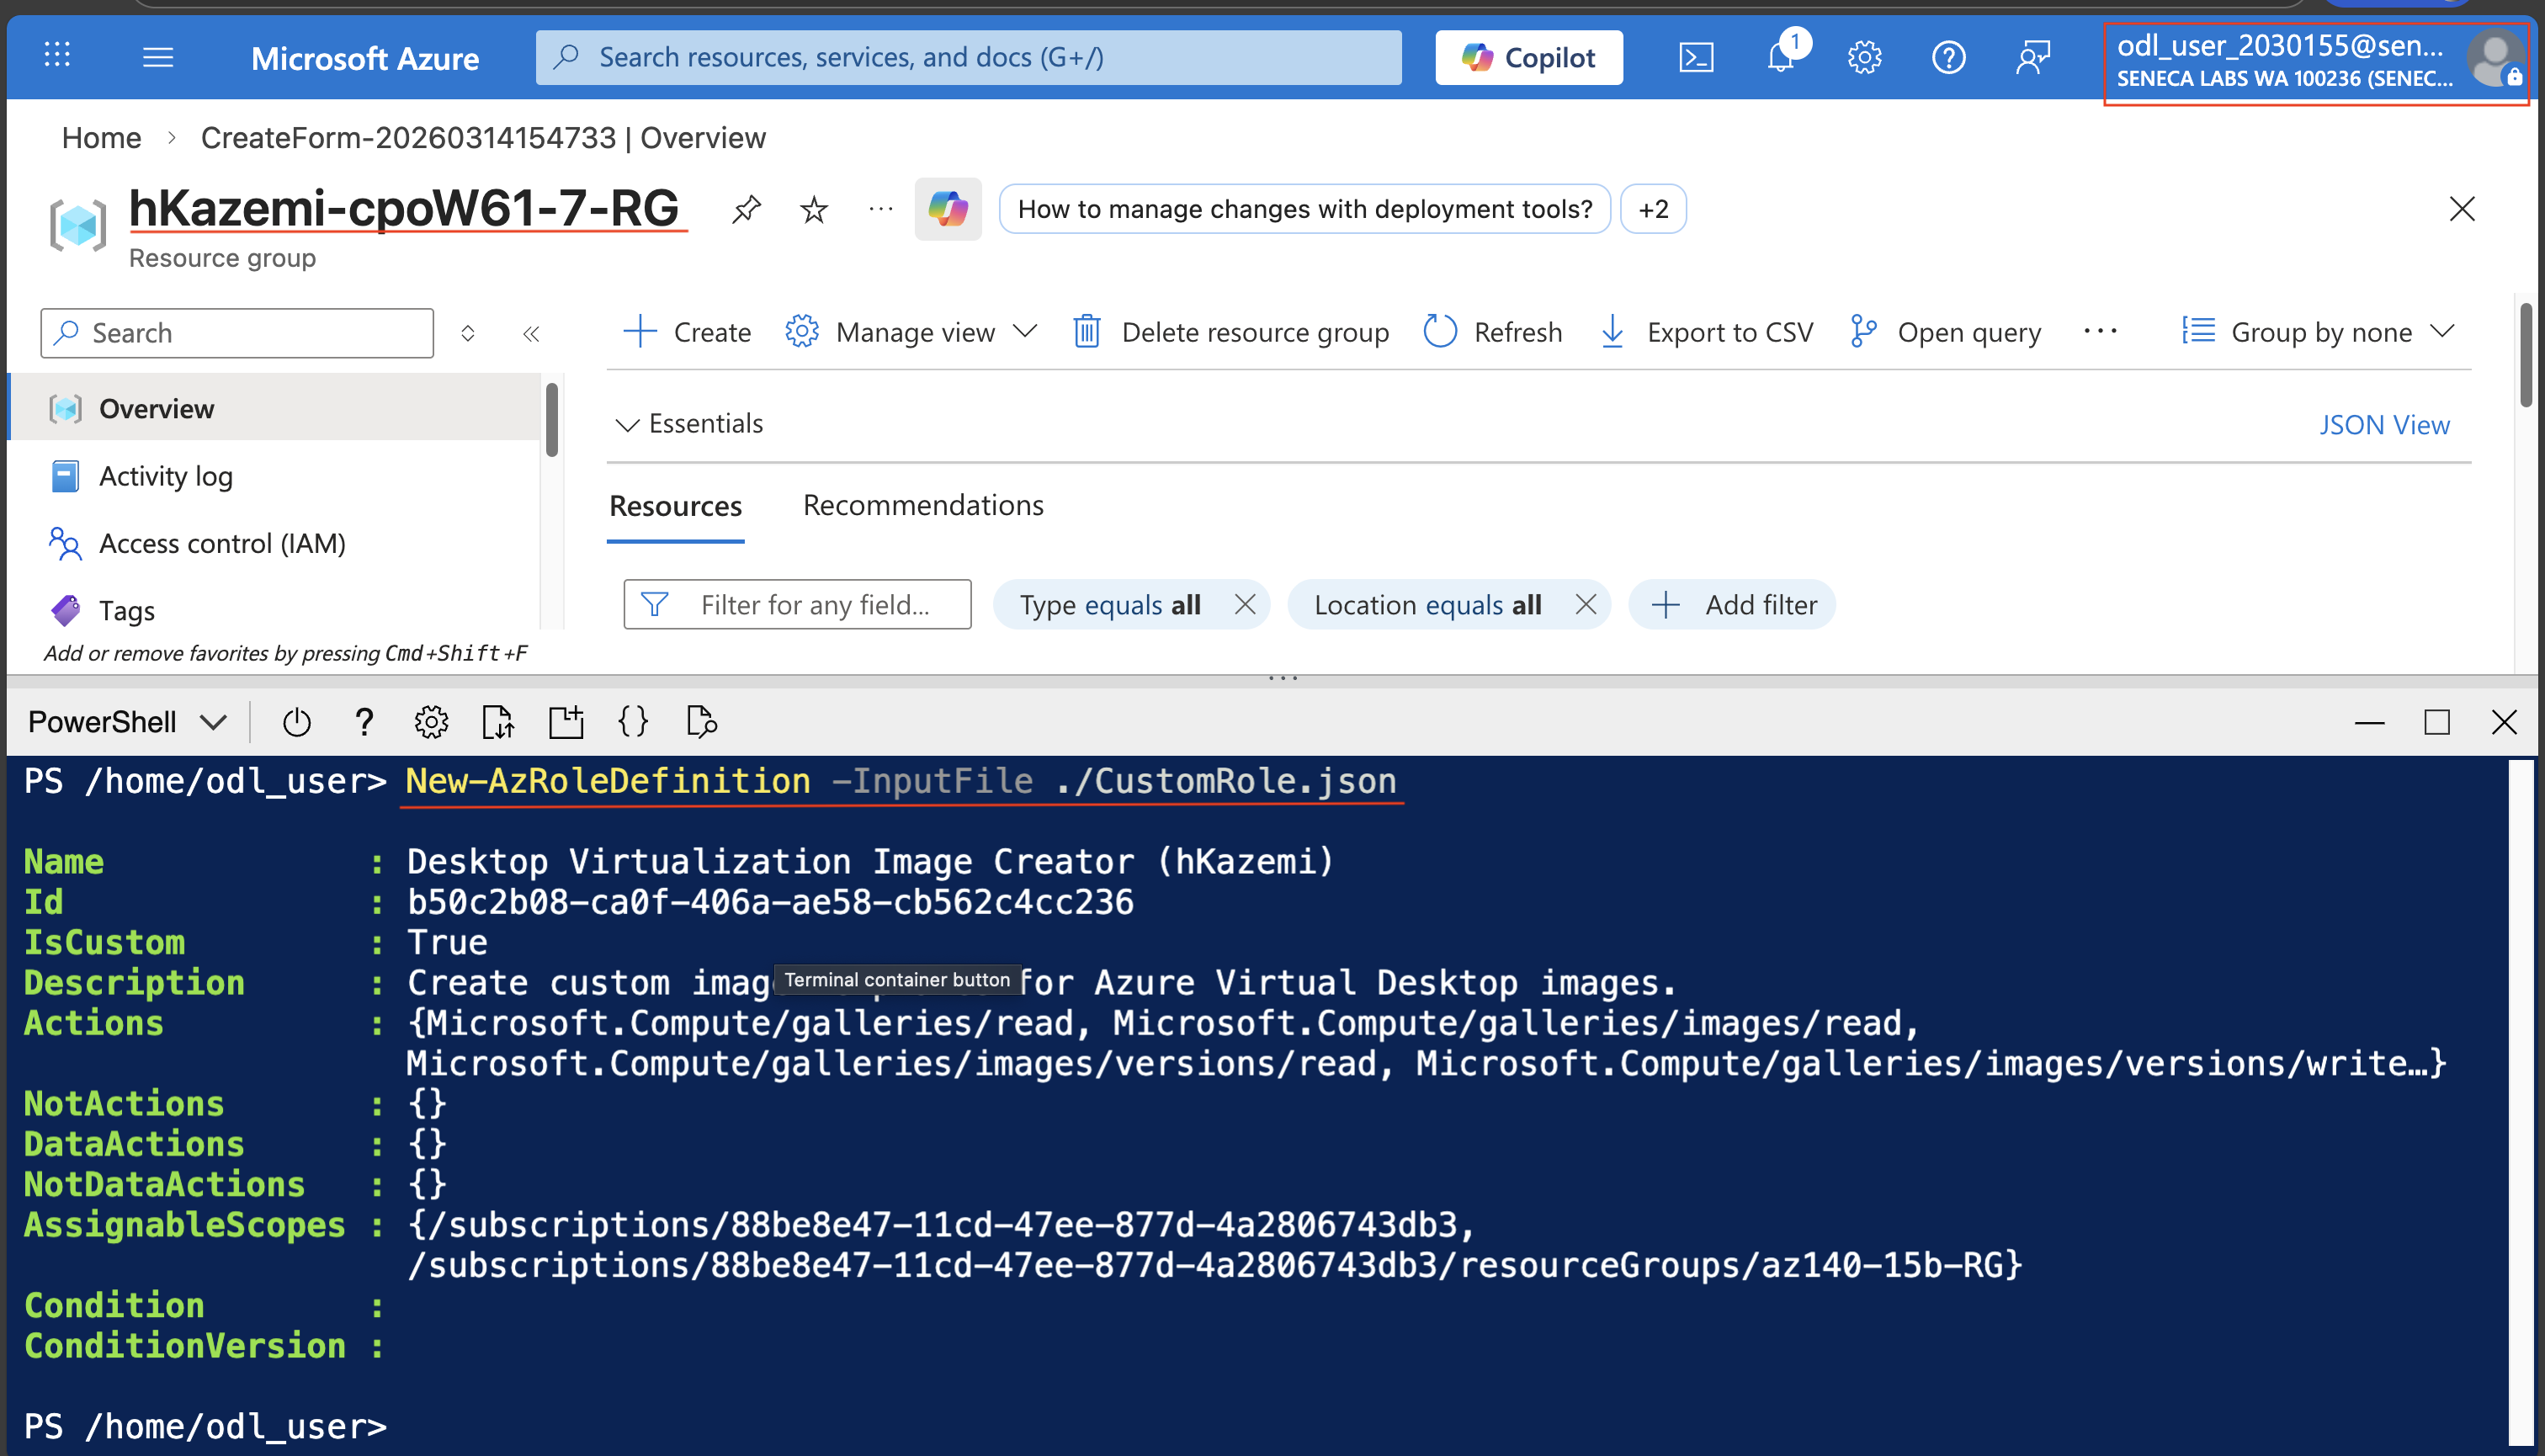
Task: Open the toolbar overflow ellipsis menu
Action: [2101, 331]
